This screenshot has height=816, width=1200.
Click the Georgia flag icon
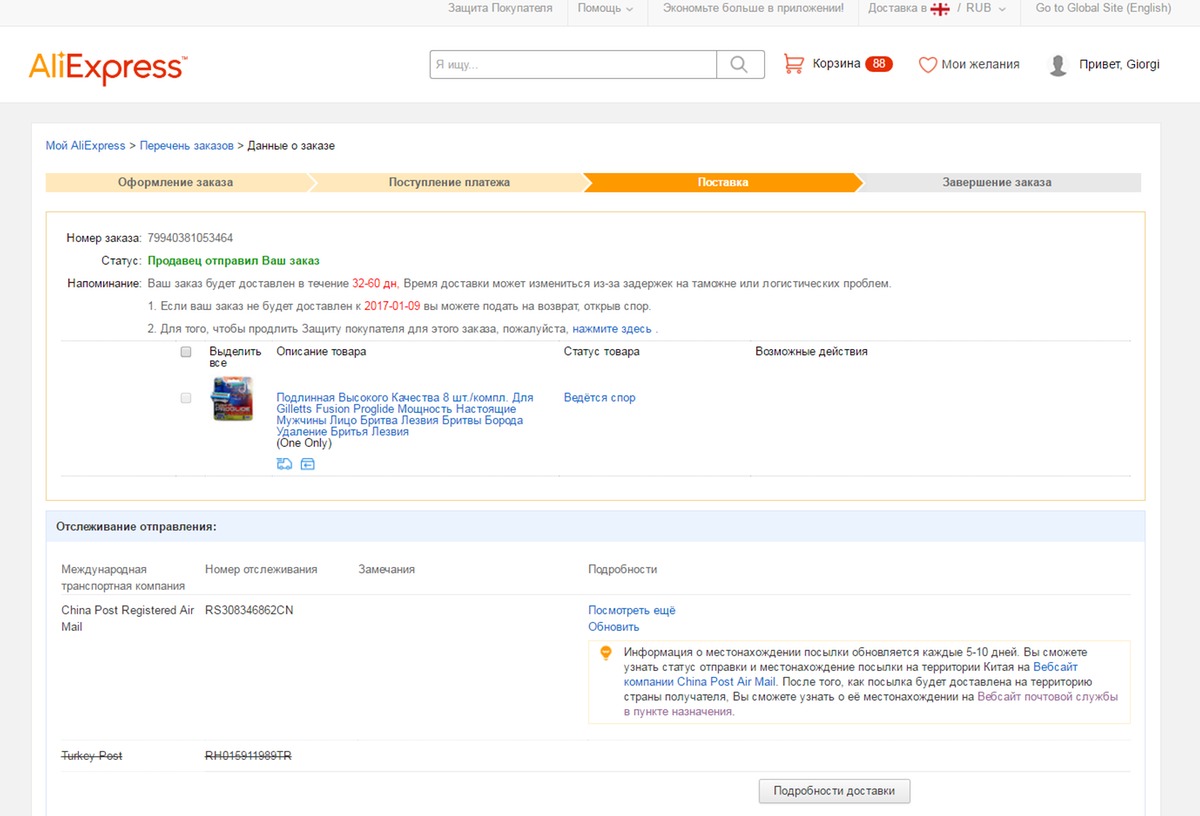[x=940, y=8]
